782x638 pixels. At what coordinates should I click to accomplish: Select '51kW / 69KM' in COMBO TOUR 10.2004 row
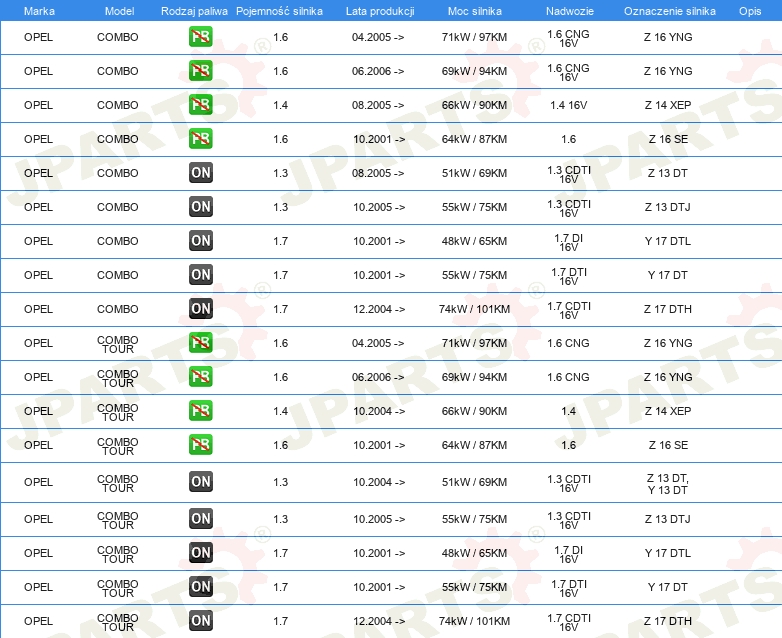(x=474, y=482)
